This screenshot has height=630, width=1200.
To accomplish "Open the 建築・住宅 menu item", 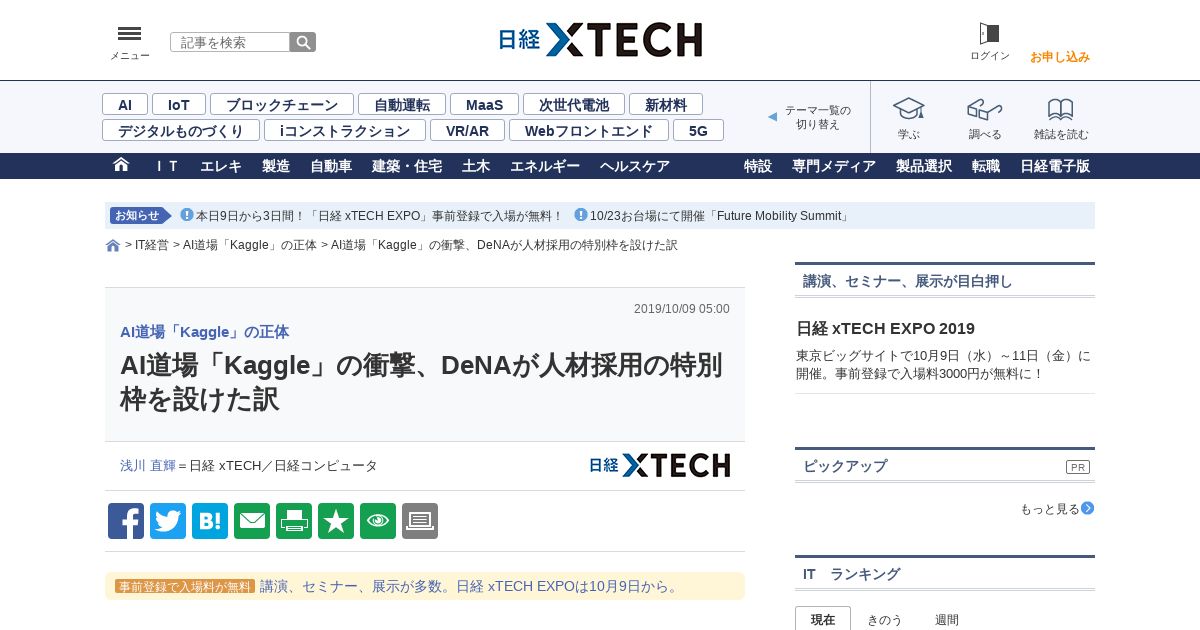I will pos(407,166).
